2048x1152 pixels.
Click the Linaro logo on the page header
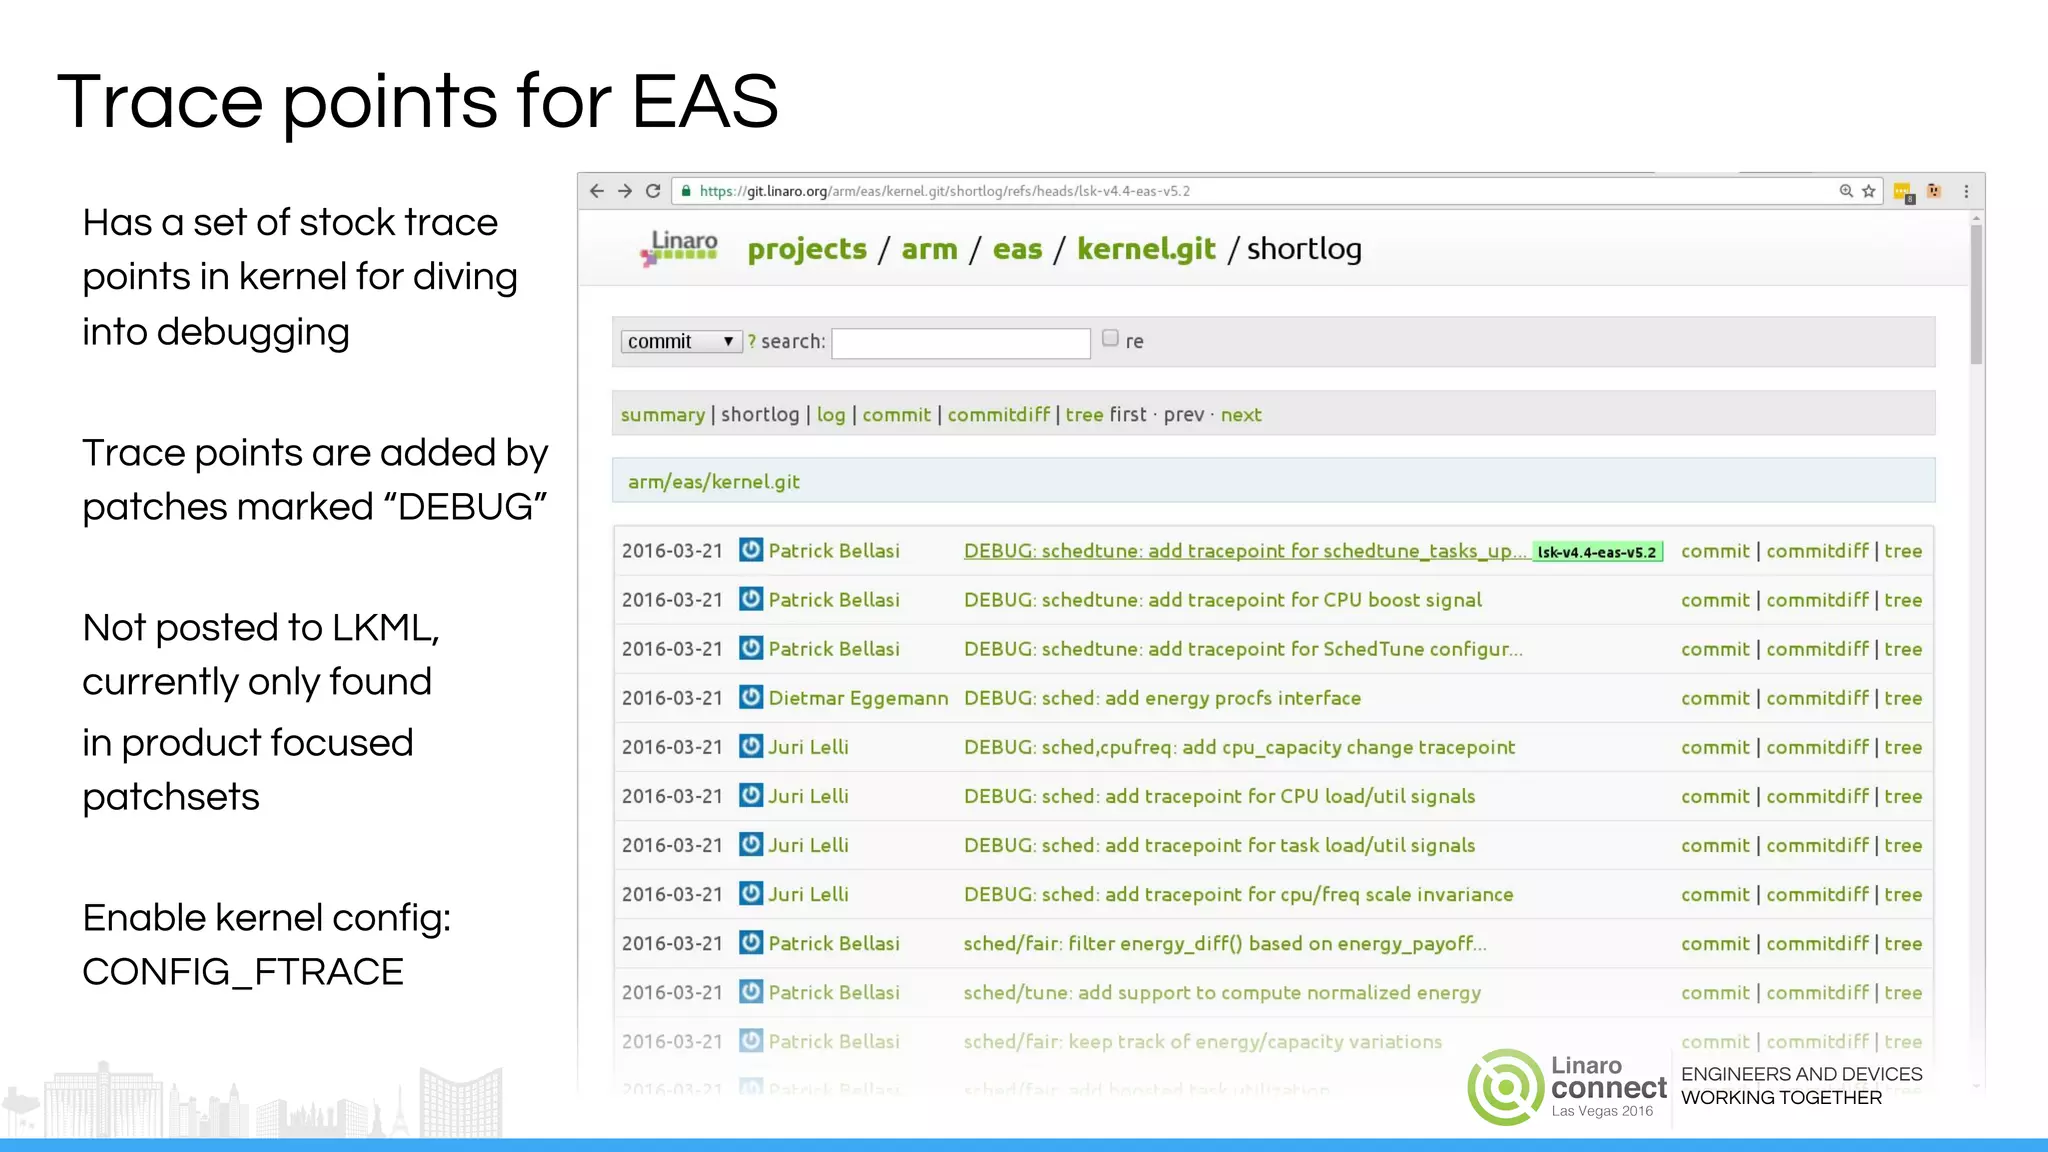pos(680,248)
